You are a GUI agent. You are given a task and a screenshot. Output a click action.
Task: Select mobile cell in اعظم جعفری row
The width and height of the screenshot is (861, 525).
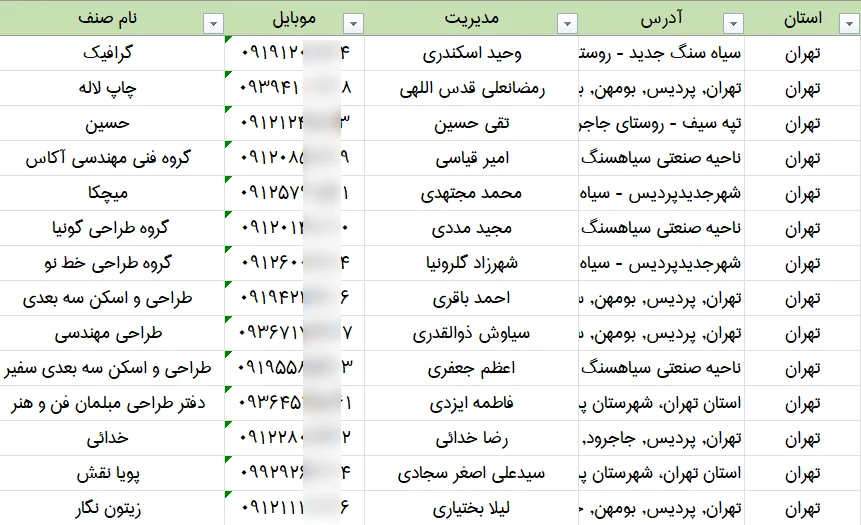[x=294, y=368]
